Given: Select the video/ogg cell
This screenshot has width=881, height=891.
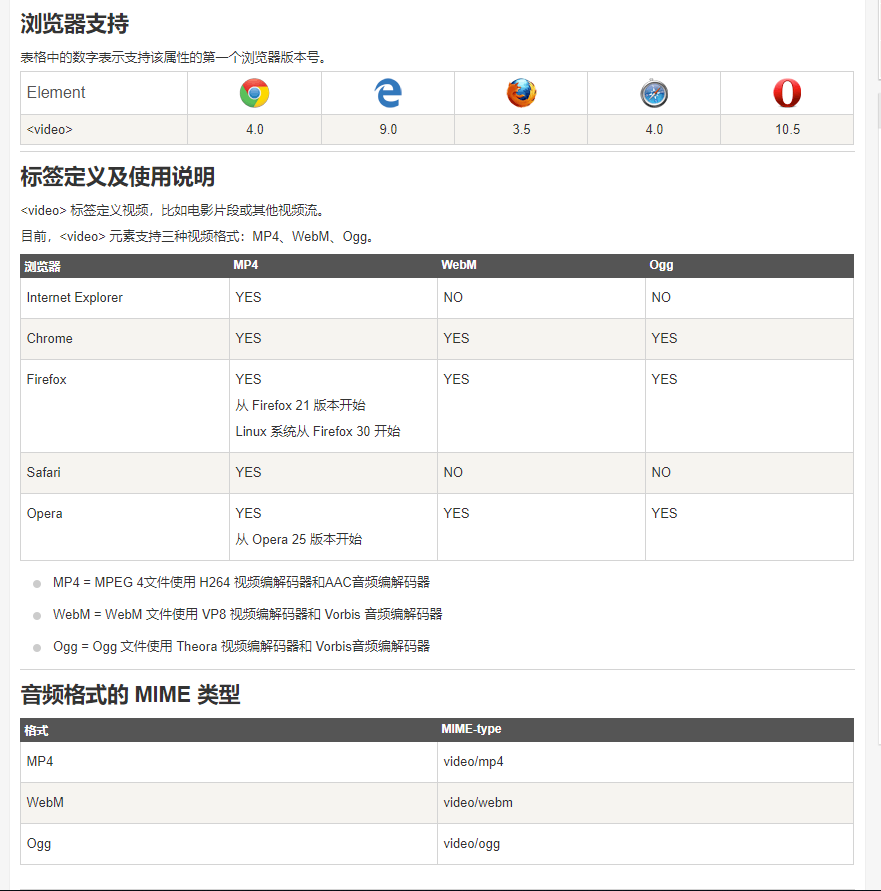Looking at the screenshot, I should (645, 844).
